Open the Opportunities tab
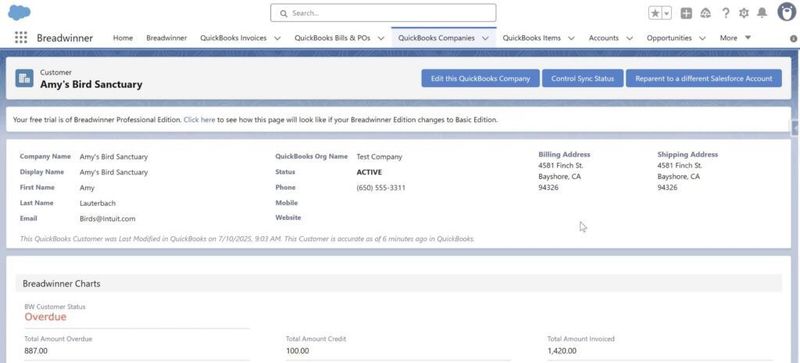This screenshot has height=363, width=800. (669, 38)
